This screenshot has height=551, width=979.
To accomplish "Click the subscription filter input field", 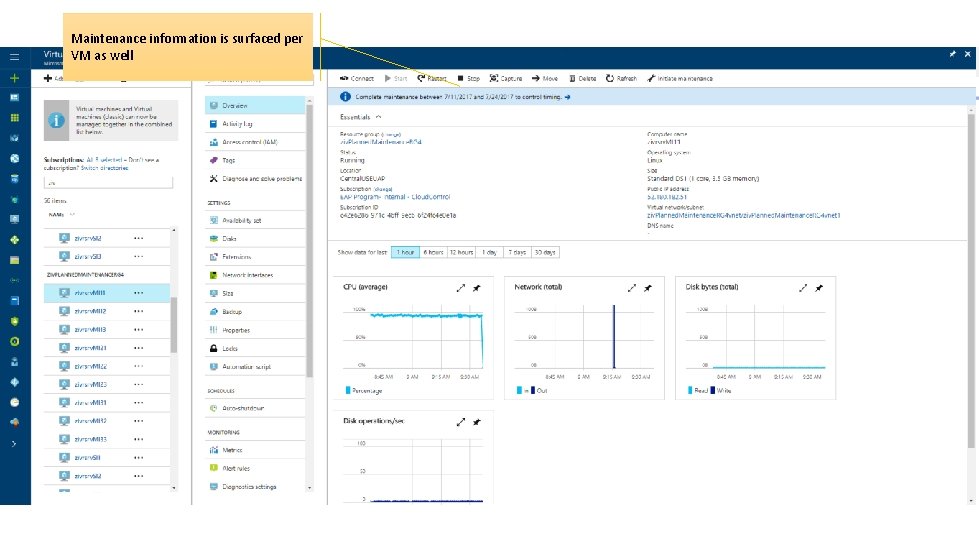I will [108, 183].
